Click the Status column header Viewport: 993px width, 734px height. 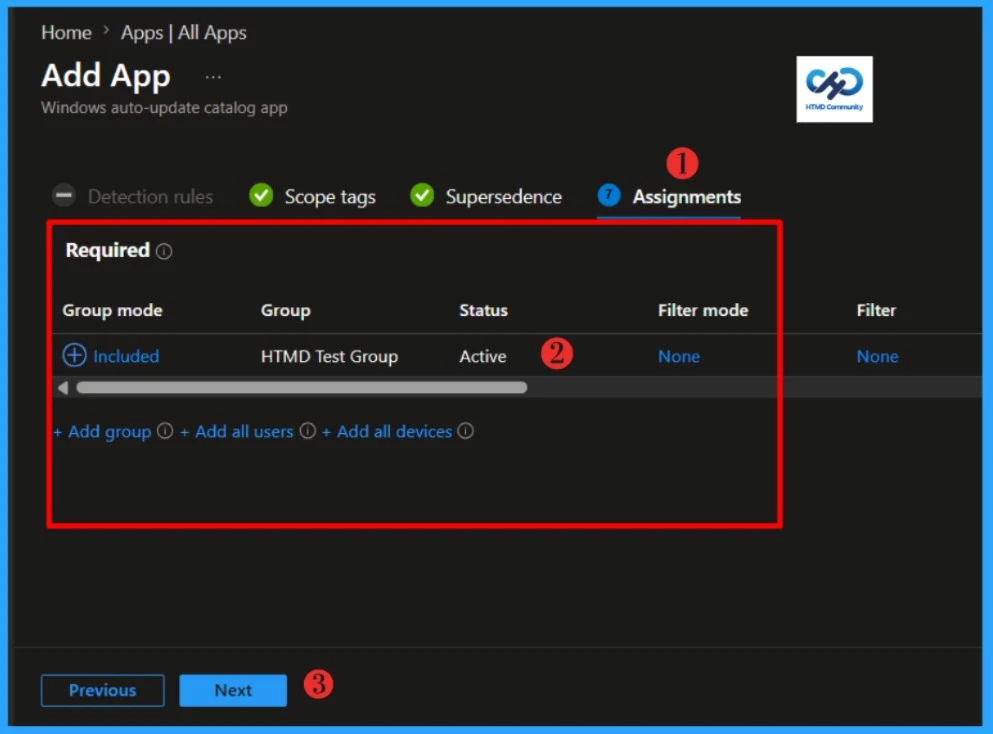[x=483, y=310]
